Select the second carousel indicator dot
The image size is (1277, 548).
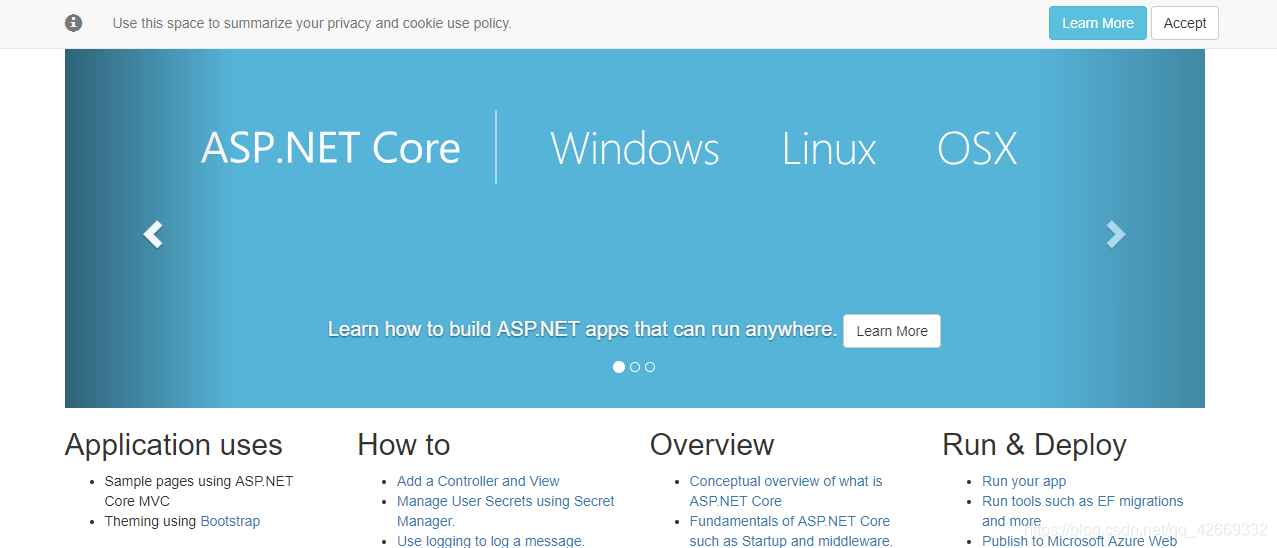click(x=635, y=367)
